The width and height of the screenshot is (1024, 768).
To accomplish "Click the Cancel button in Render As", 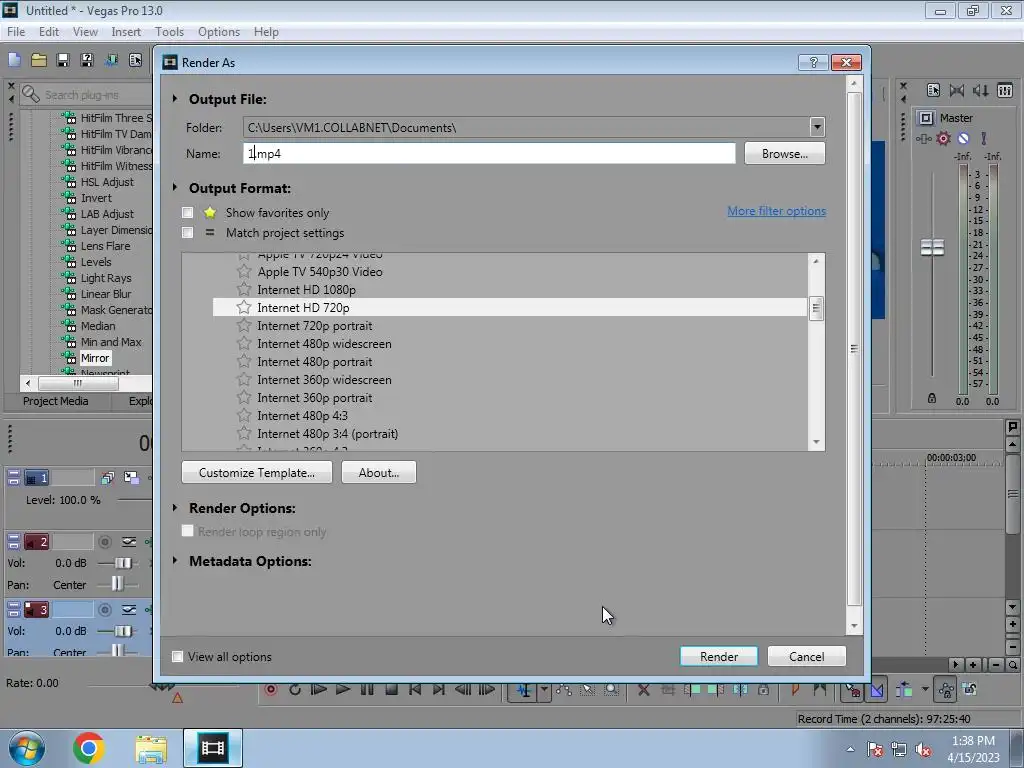I will pos(807,656).
